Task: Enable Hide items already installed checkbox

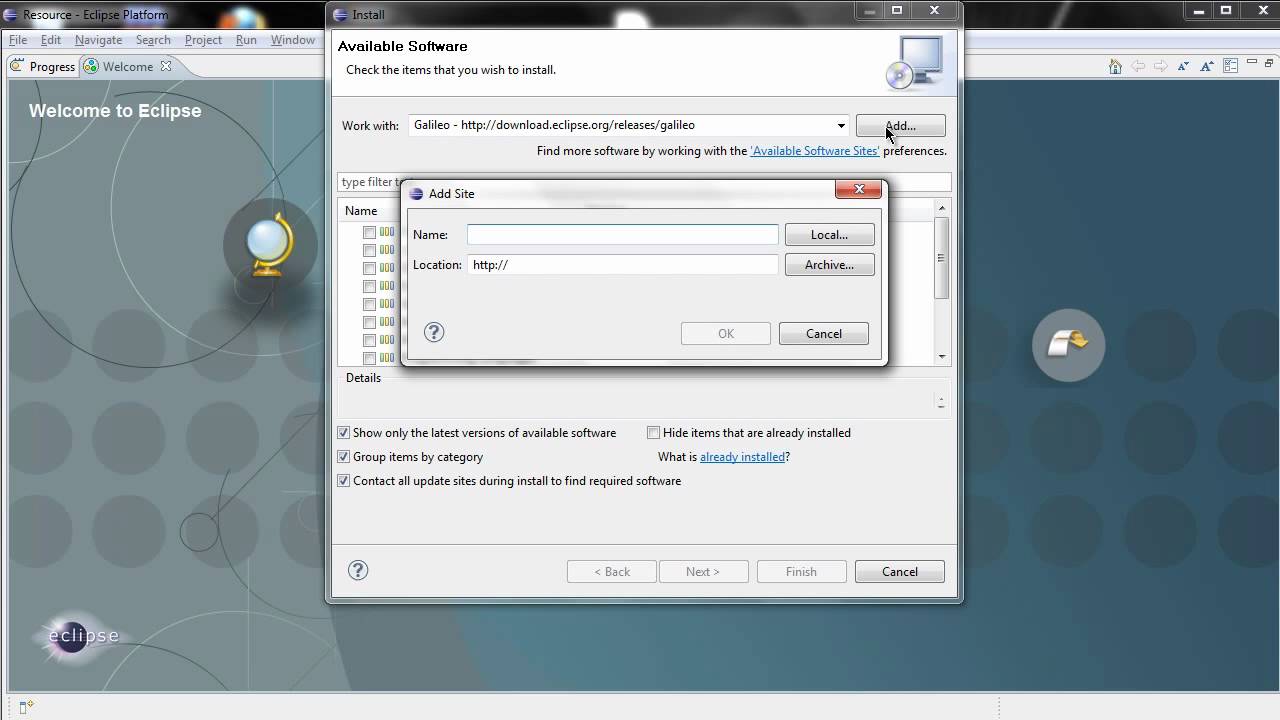Action: (x=653, y=433)
